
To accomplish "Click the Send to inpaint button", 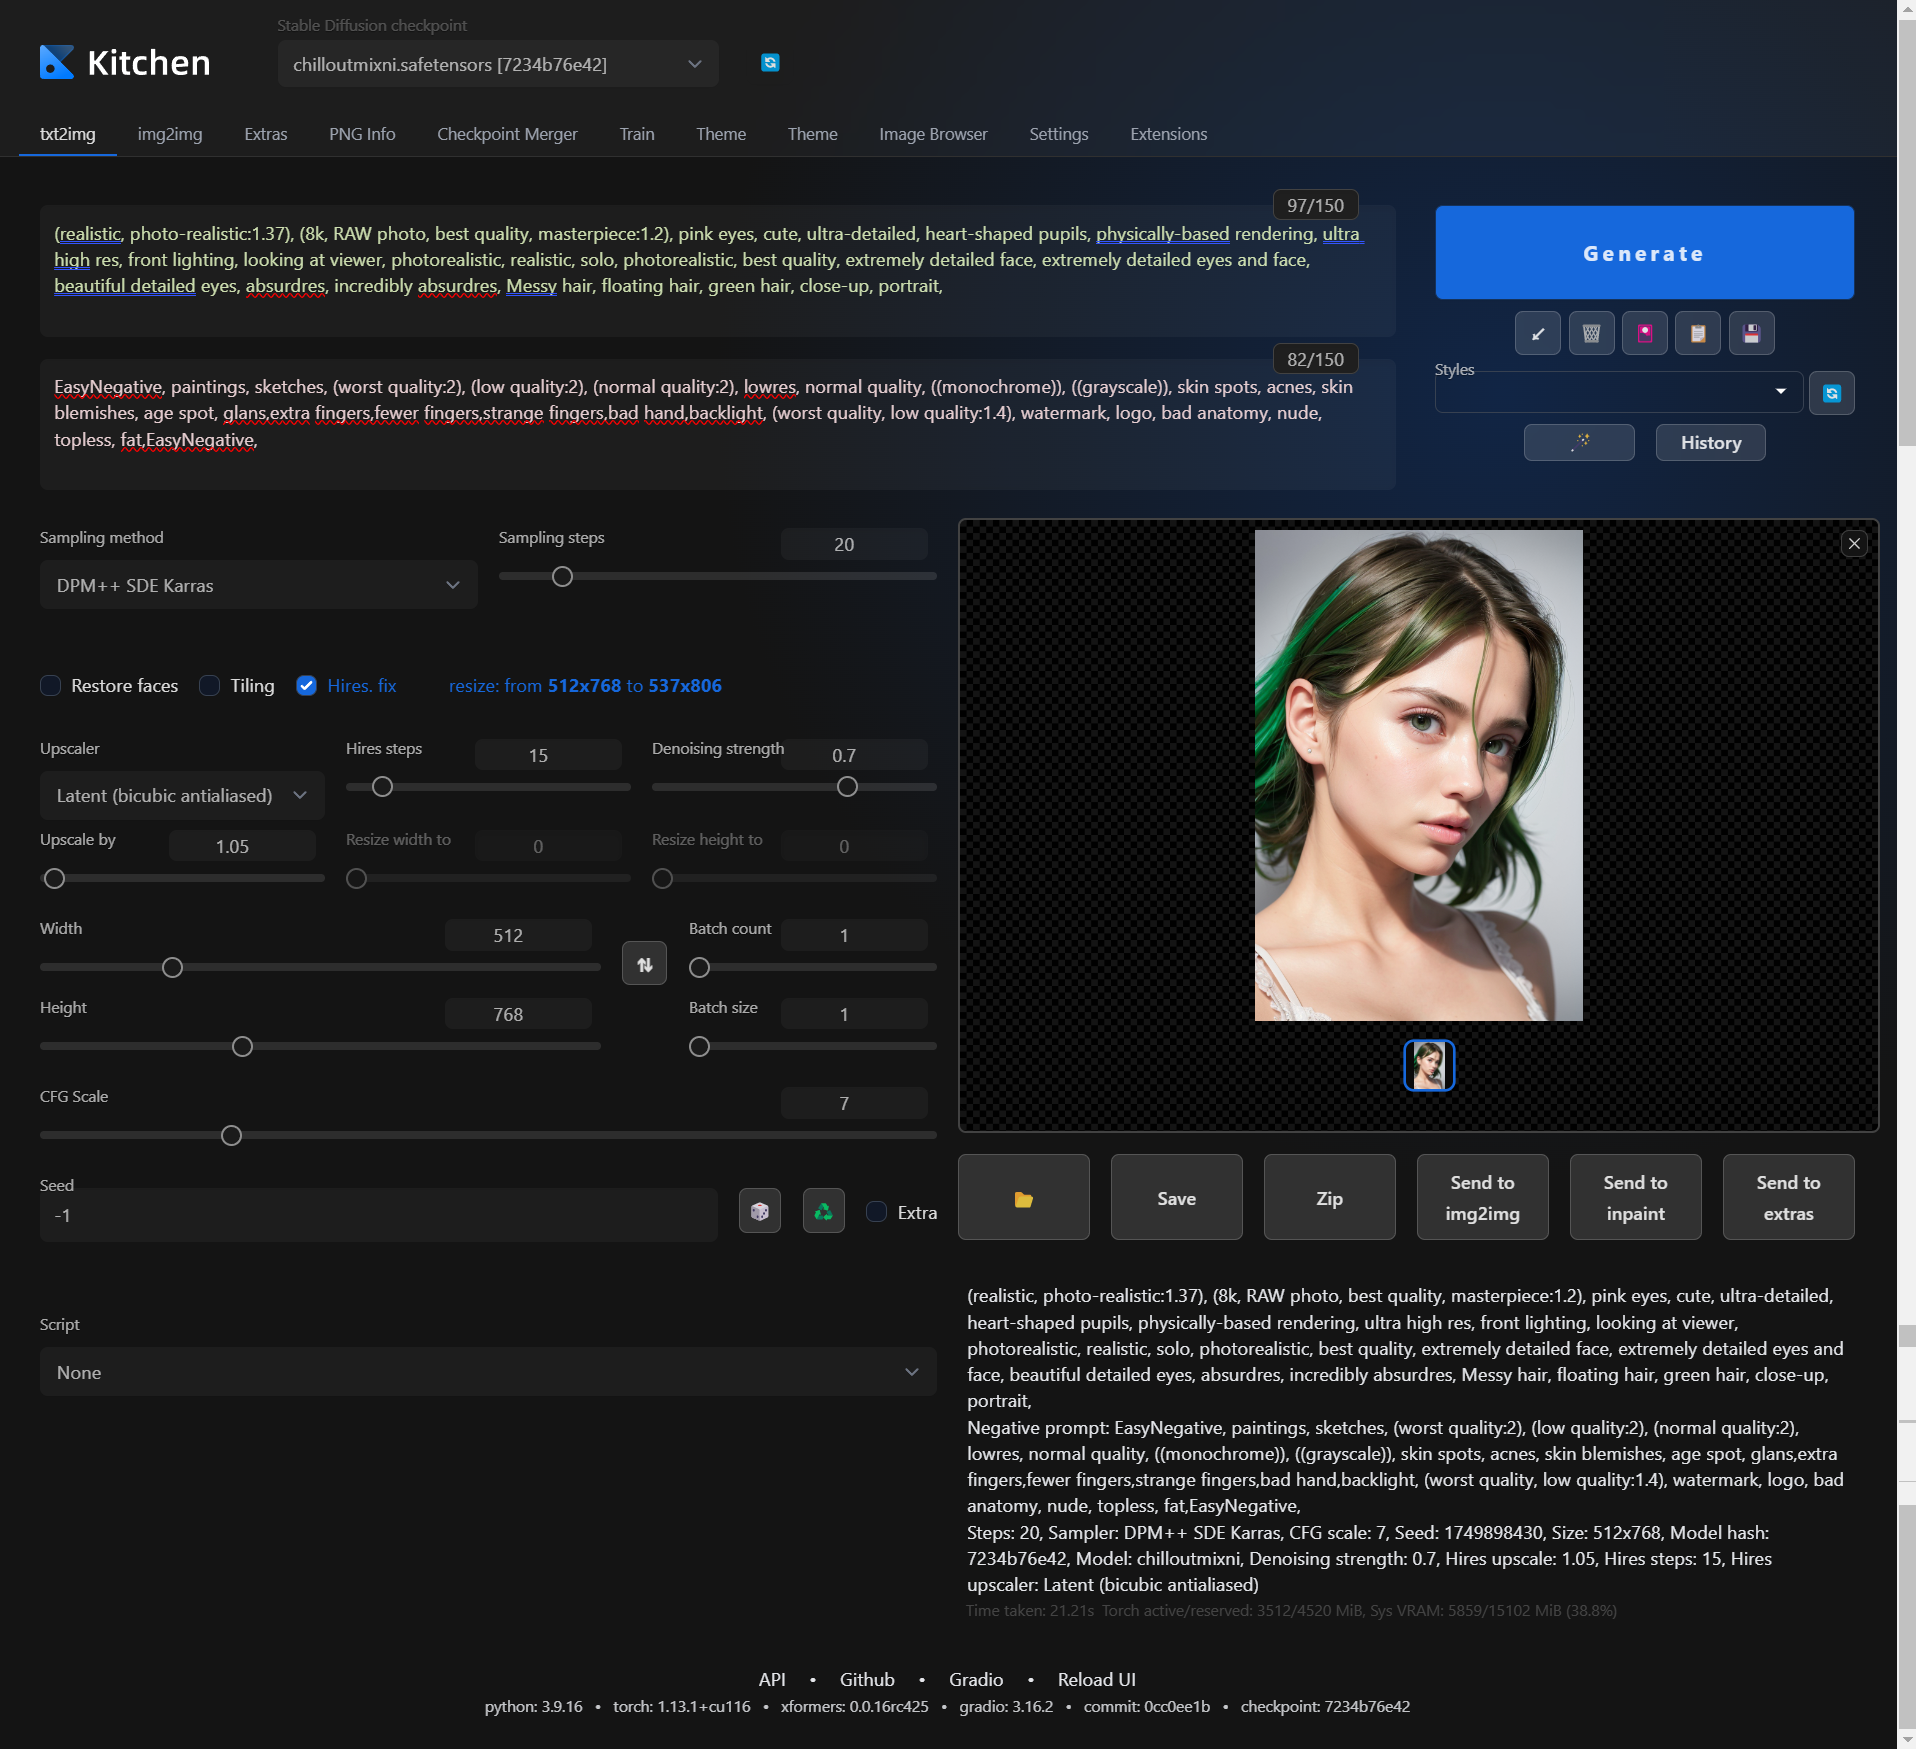I will point(1634,1198).
